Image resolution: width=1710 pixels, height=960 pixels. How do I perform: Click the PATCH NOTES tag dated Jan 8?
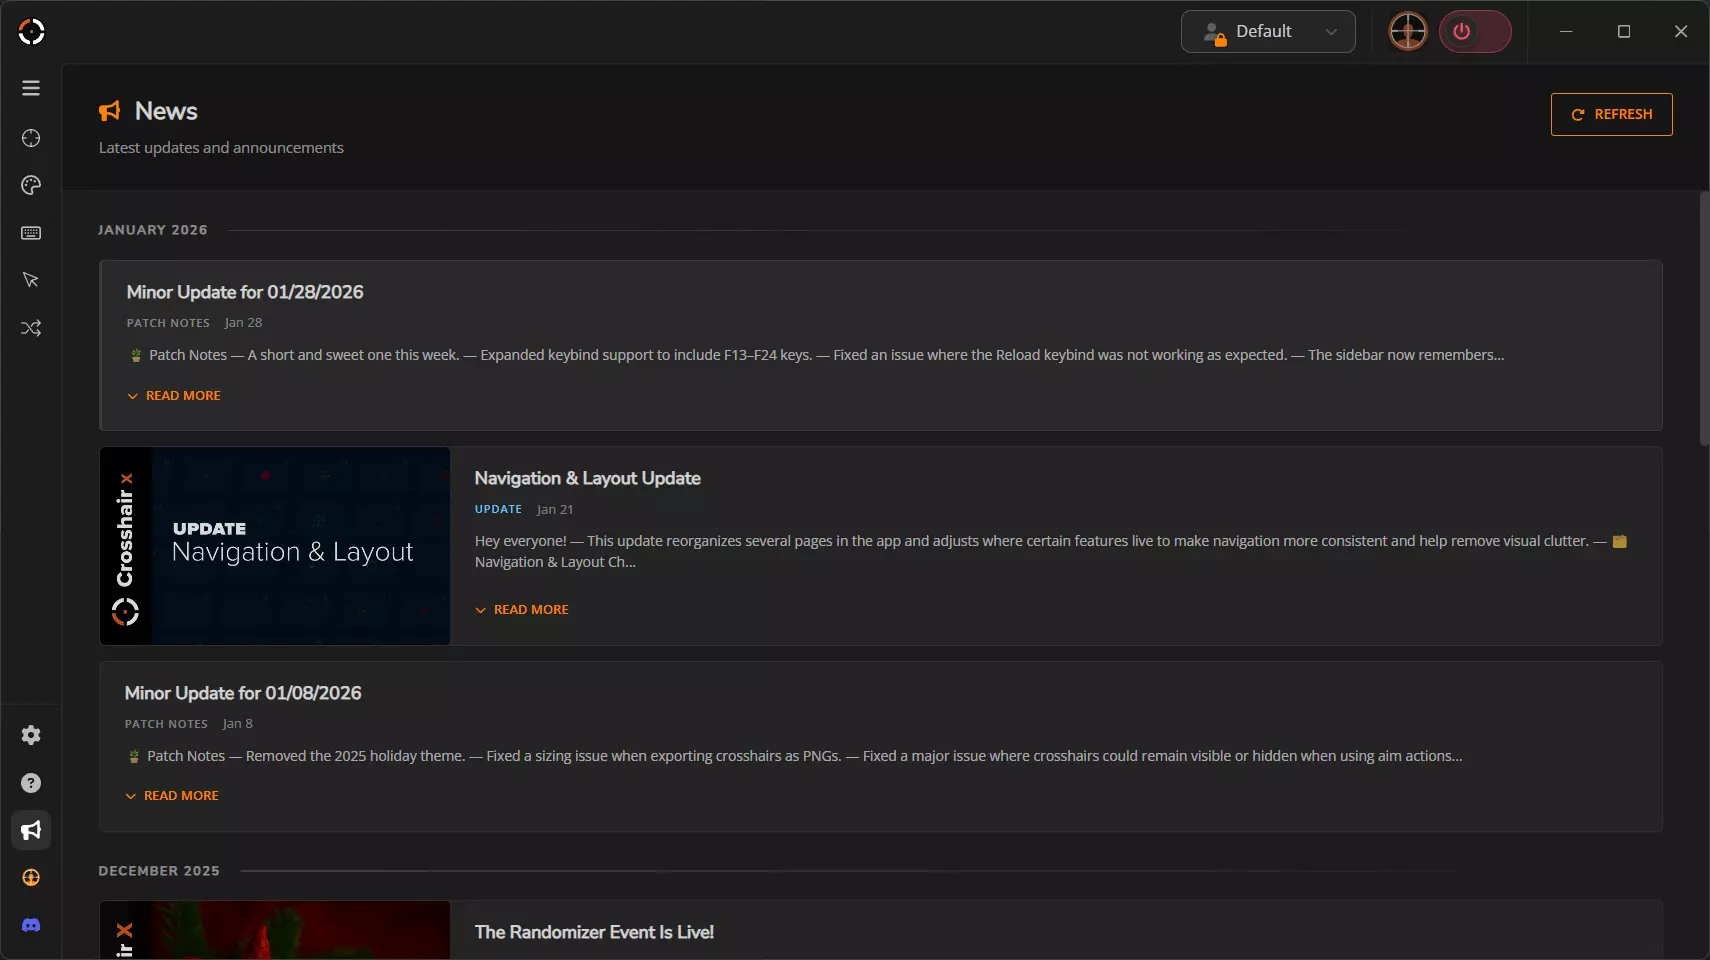pyautogui.click(x=166, y=724)
